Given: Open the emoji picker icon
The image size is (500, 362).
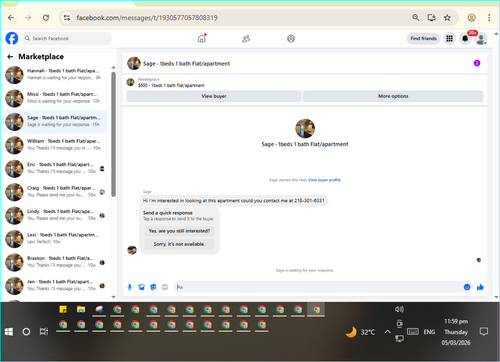Looking at the screenshot, I should tap(467, 287).
